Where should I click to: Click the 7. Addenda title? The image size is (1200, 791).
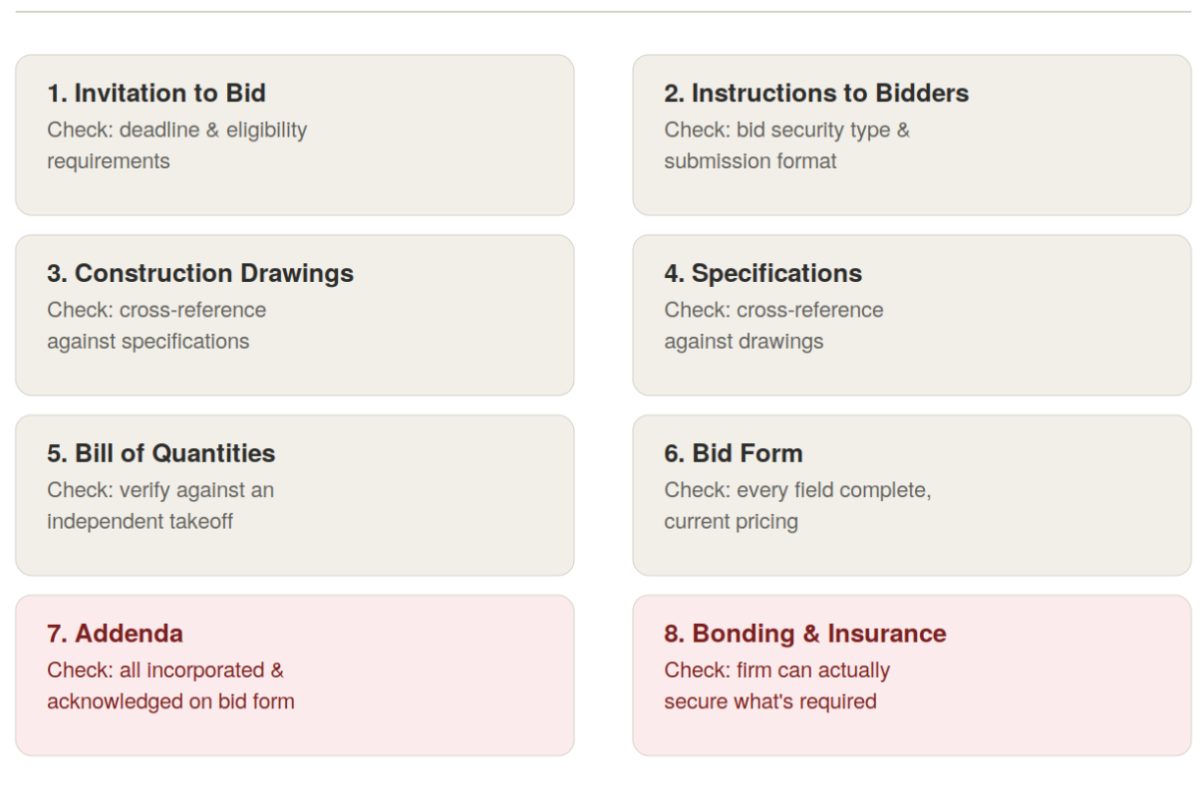[115, 633]
